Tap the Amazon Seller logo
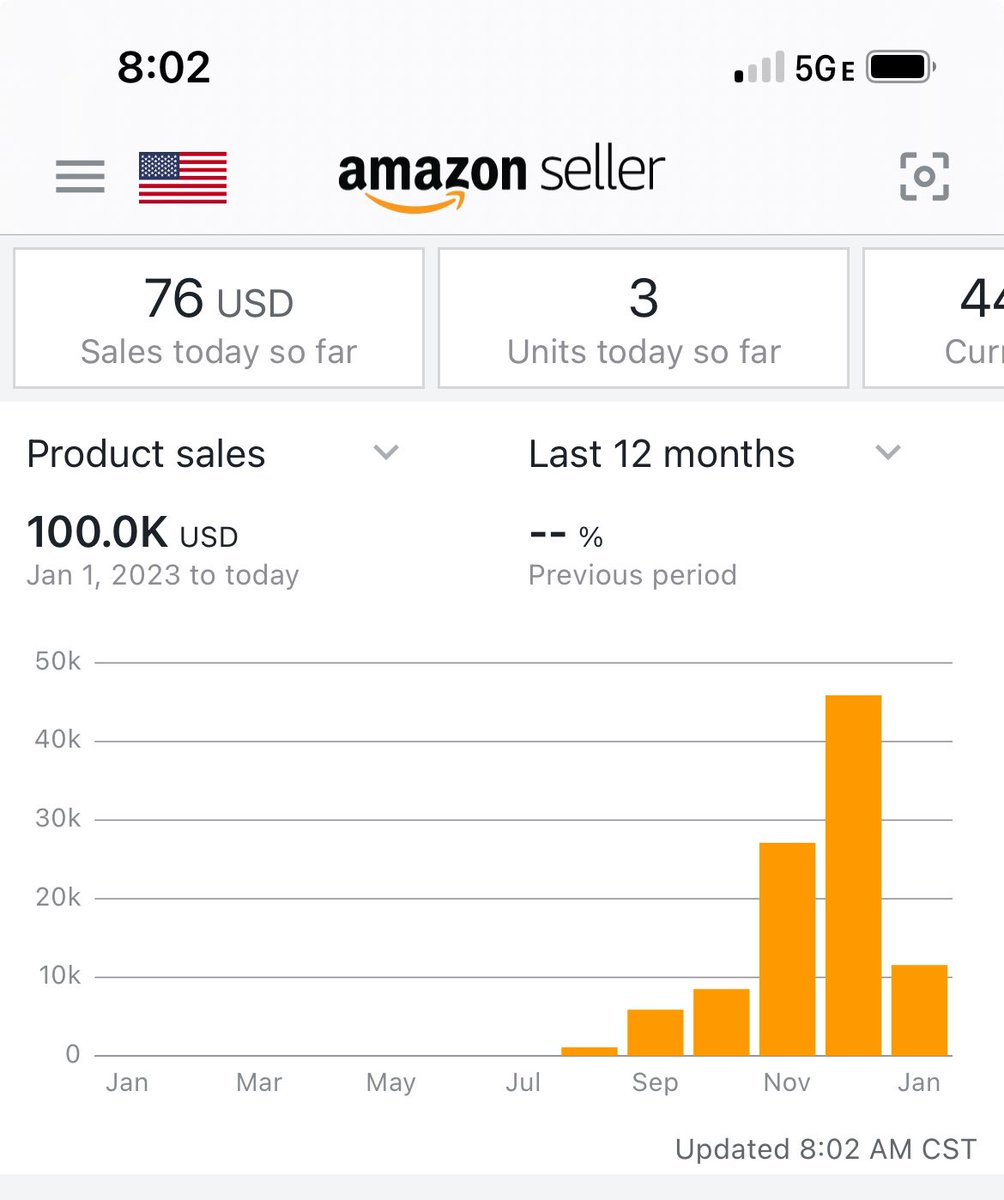Screen dimensions: 1004x1200 pyautogui.click(x=501, y=180)
